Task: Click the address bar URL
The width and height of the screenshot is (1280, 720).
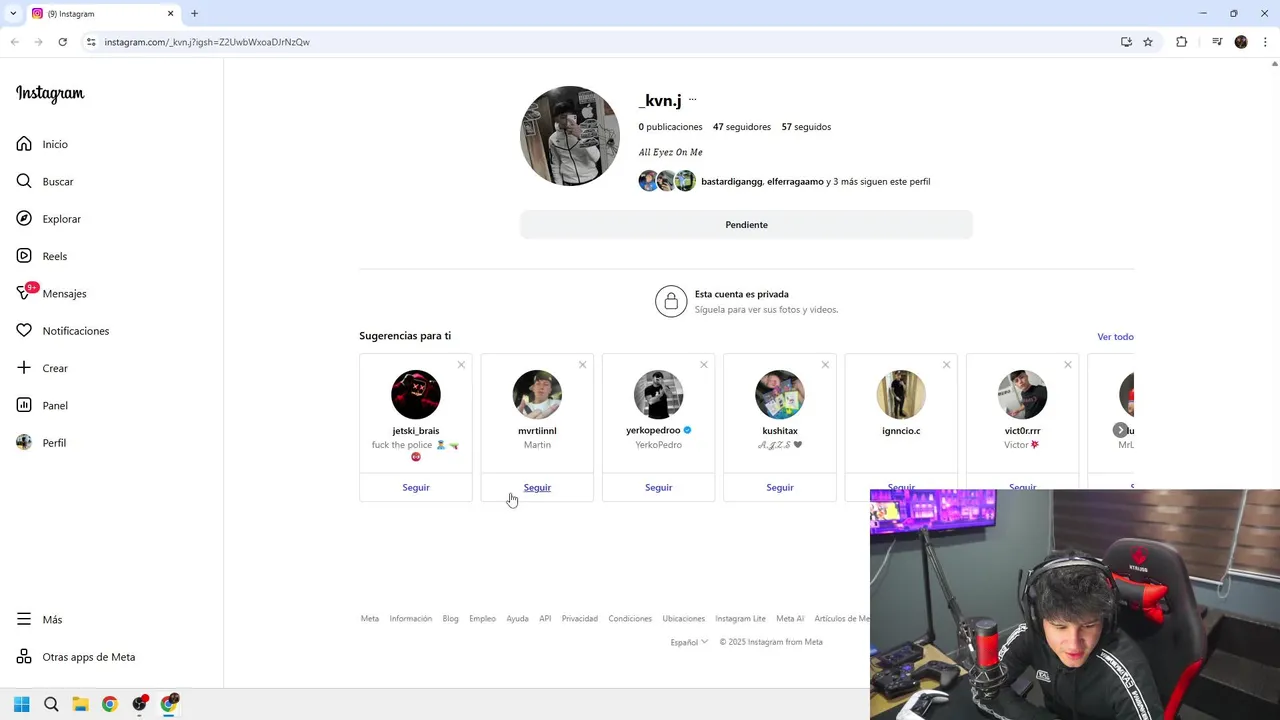Action: click(207, 42)
